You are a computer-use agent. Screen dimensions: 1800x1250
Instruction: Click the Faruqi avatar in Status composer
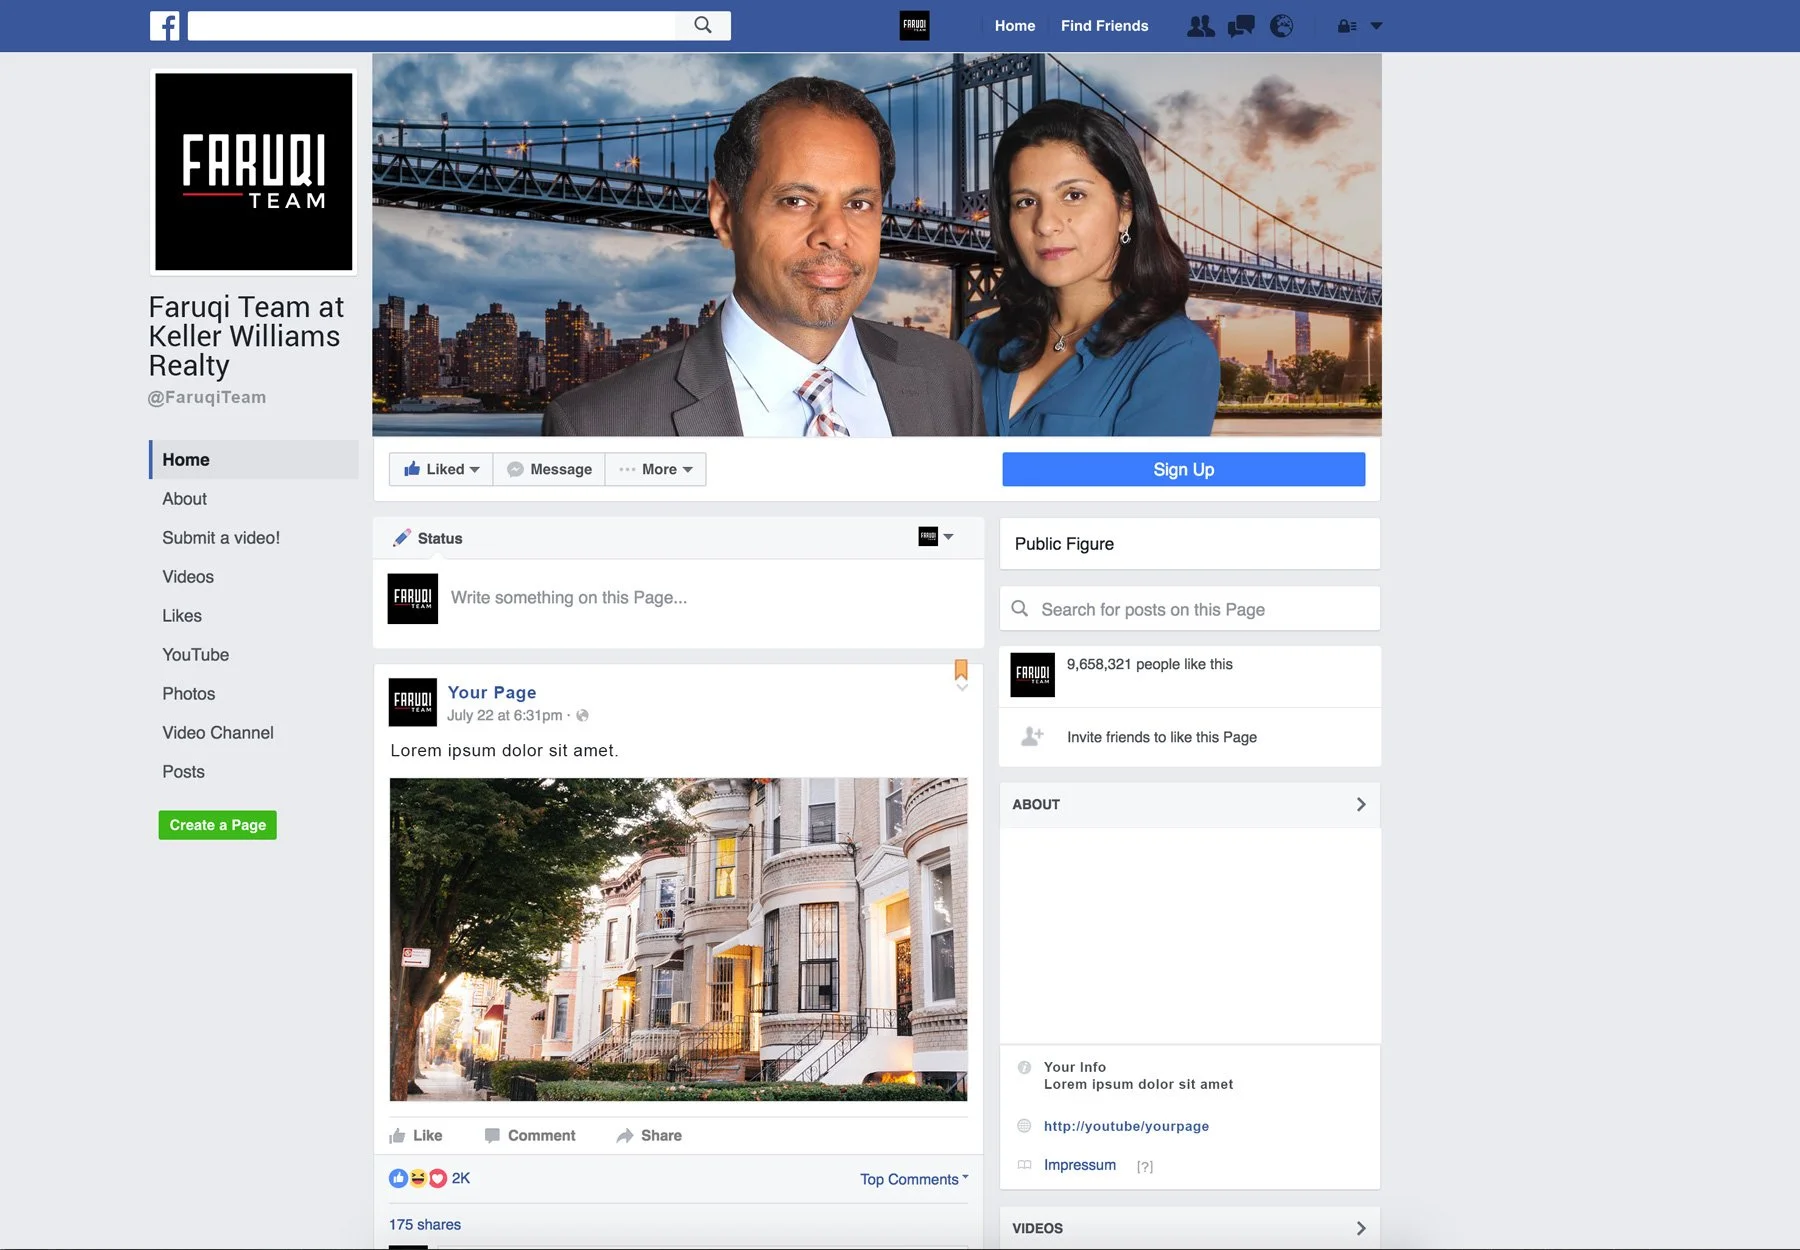click(x=413, y=598)
